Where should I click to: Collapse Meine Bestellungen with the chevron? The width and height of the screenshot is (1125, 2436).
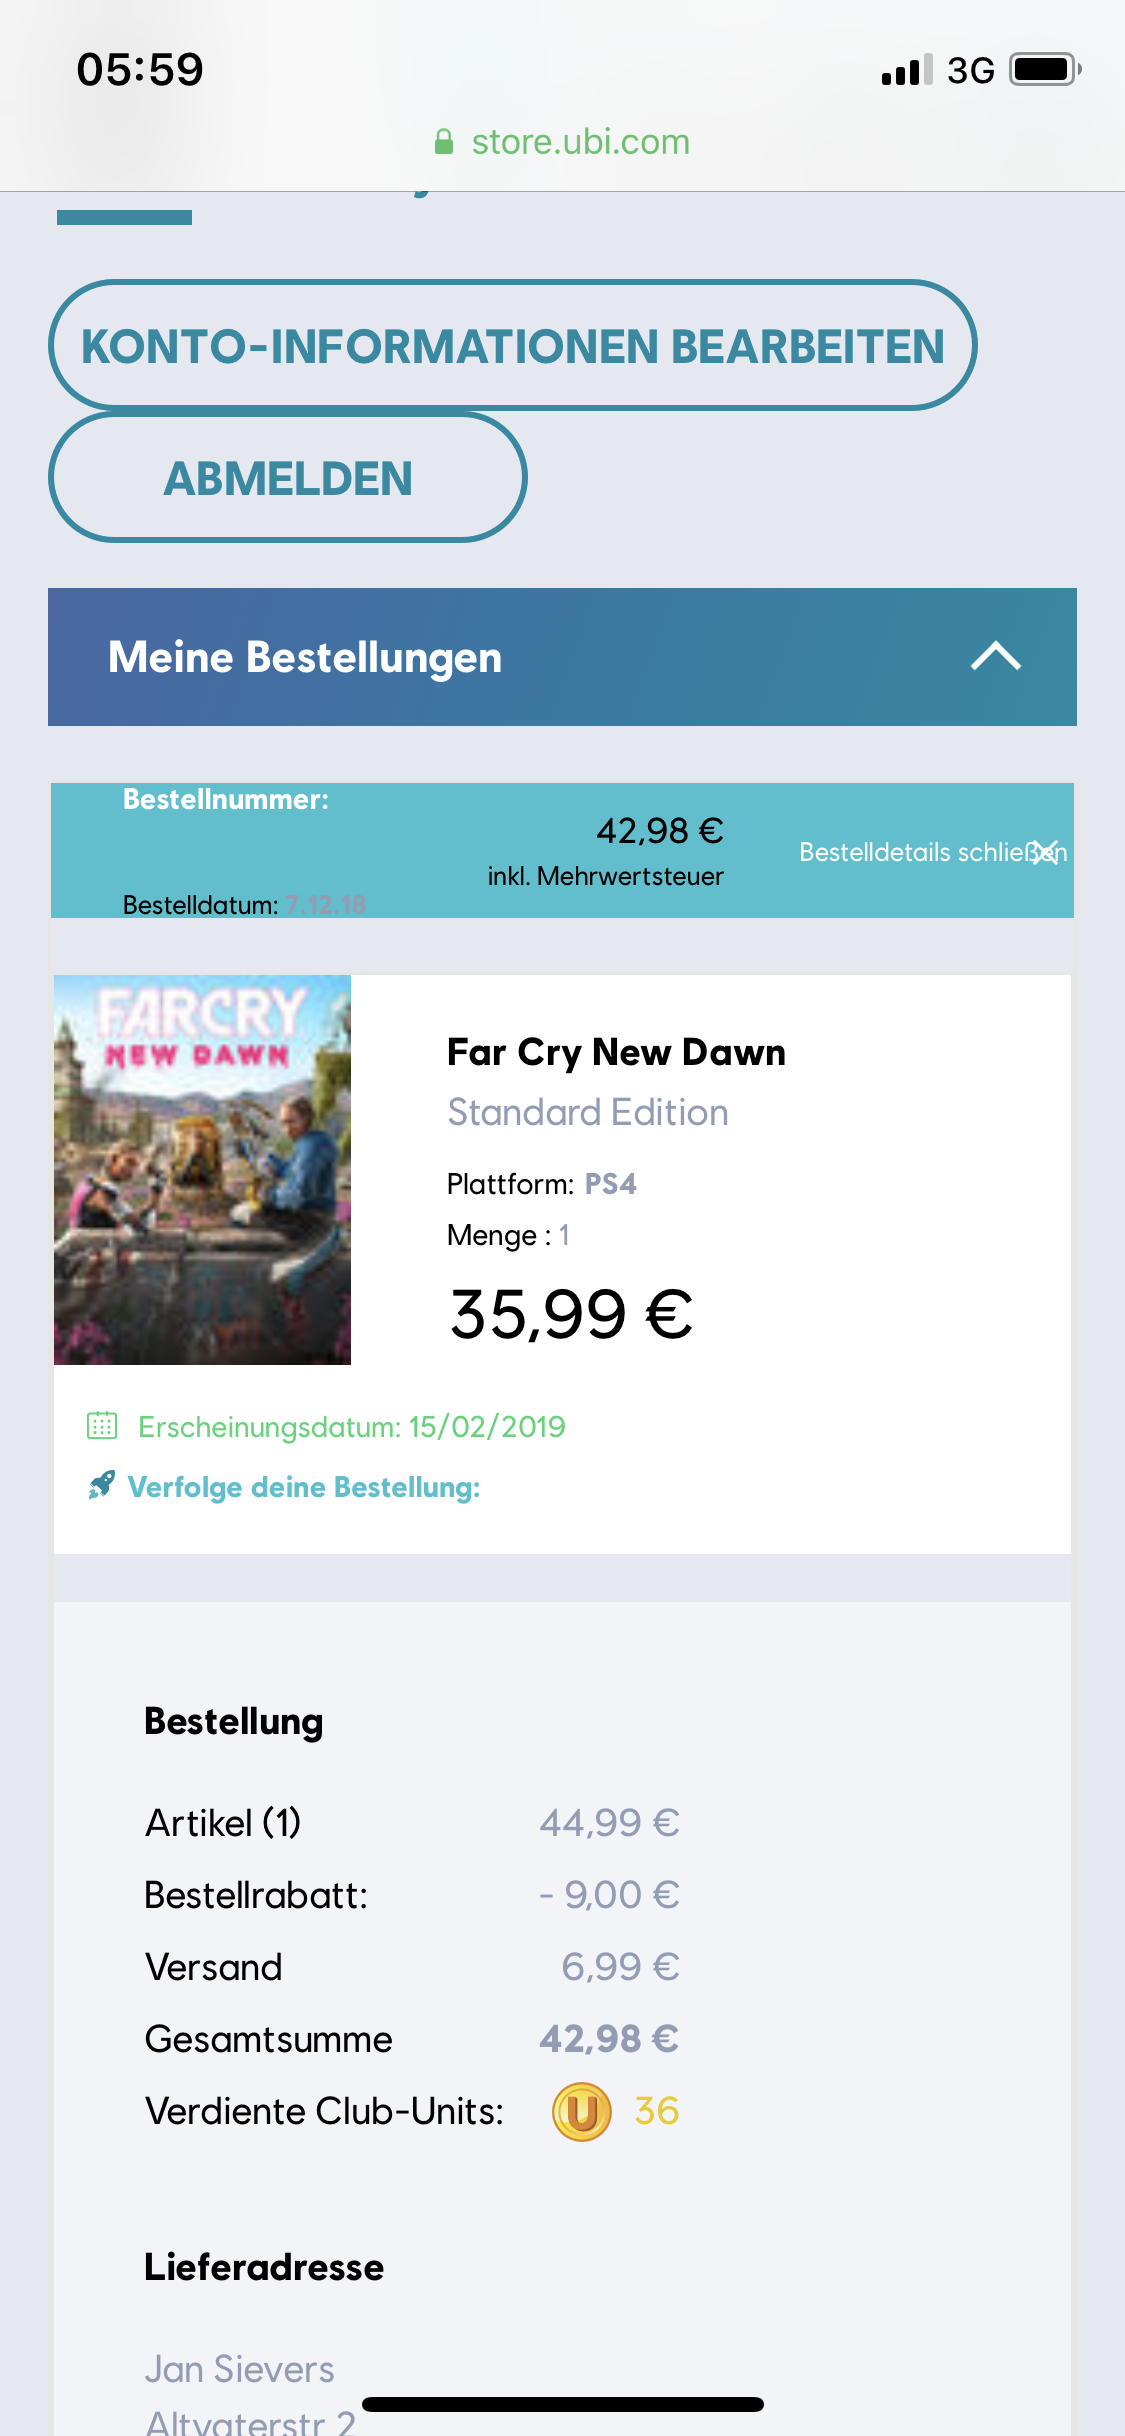[995, 657]
